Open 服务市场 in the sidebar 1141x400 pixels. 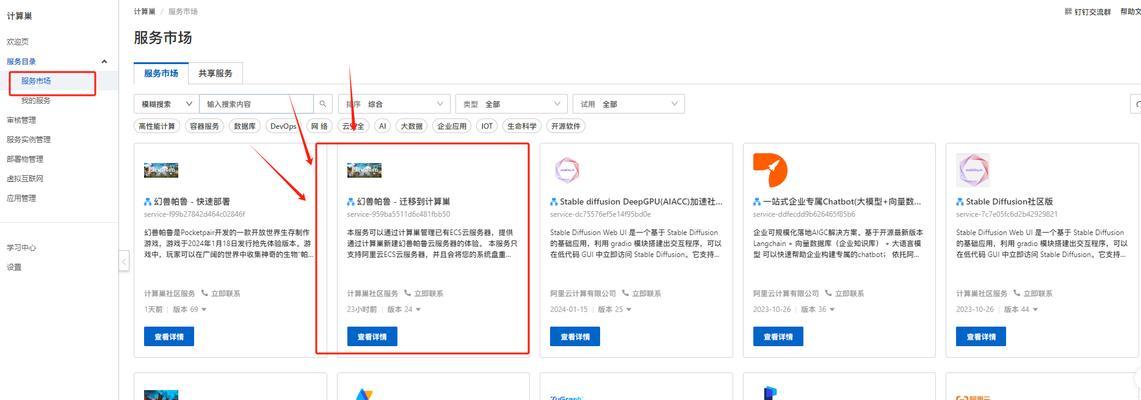click(36, 81)
